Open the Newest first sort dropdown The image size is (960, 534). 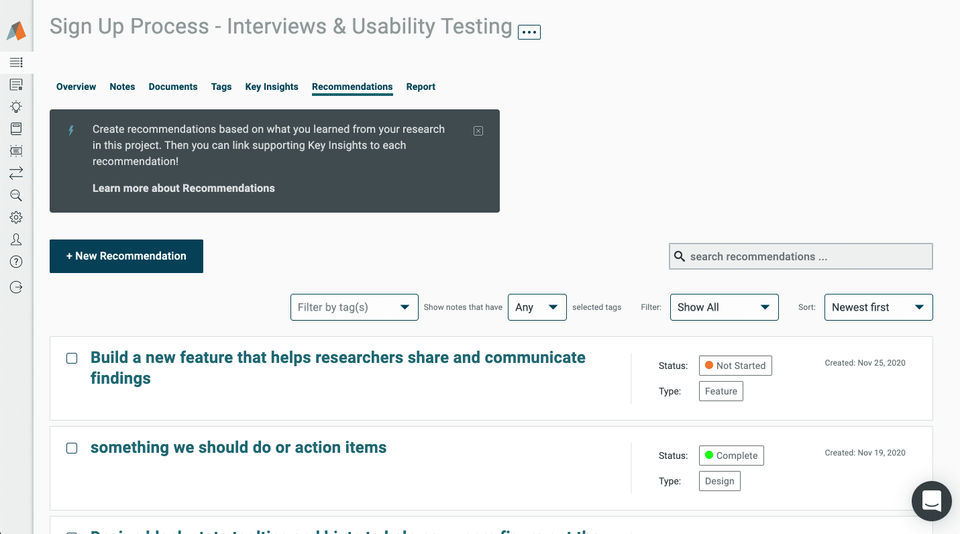pyautogui.click(x=878, y=307)
